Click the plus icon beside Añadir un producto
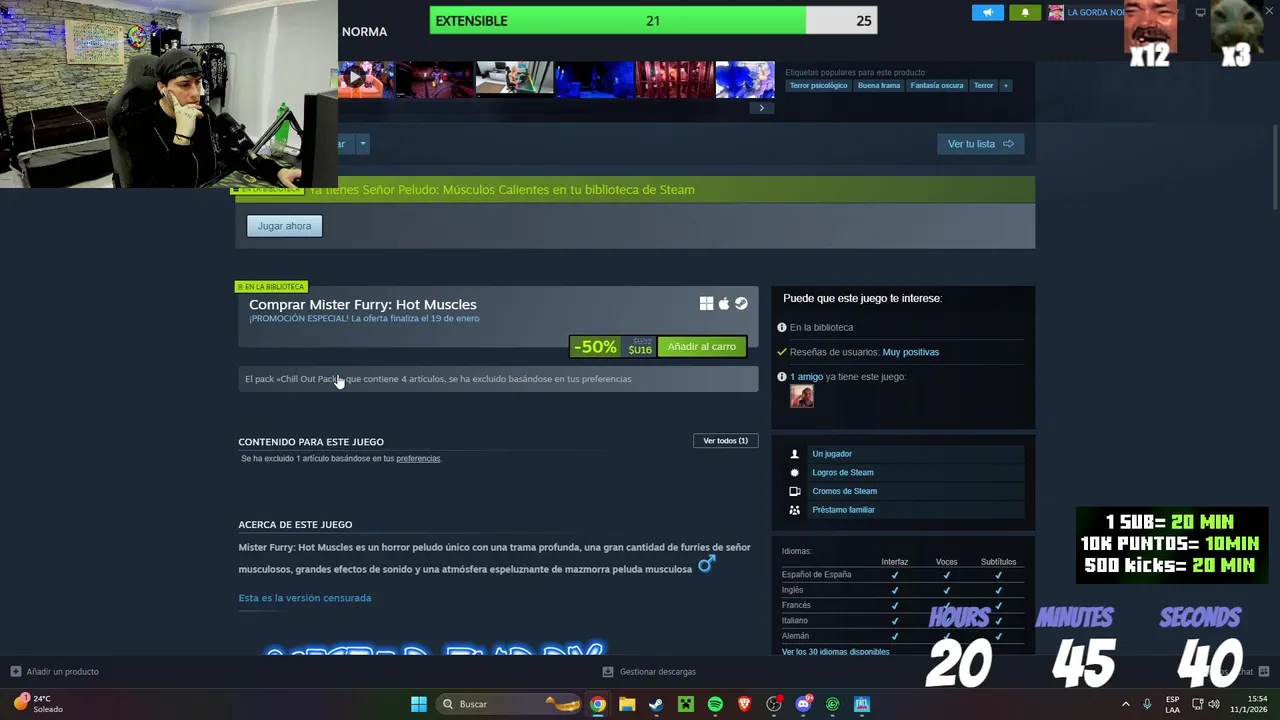This screenshot has height=720, width=1280. [x=15, y=671]
